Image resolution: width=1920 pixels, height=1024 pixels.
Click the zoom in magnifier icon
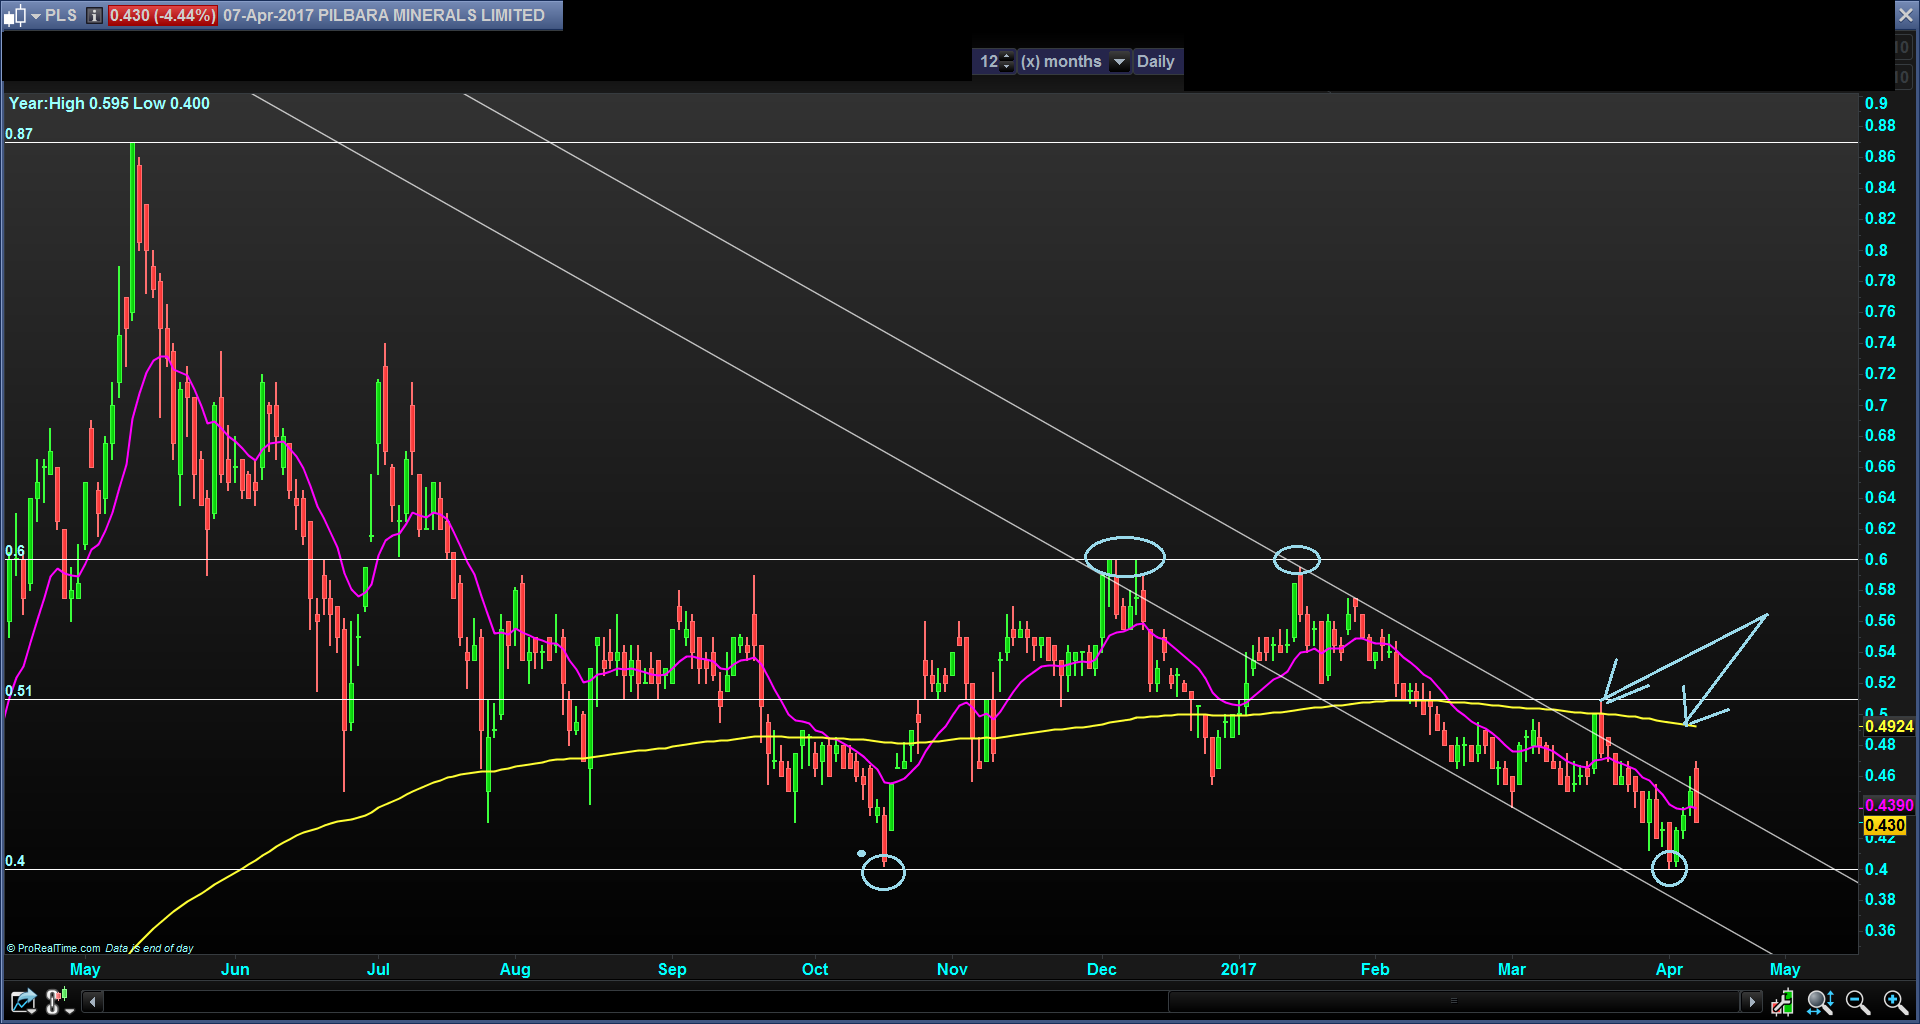1895,1001
